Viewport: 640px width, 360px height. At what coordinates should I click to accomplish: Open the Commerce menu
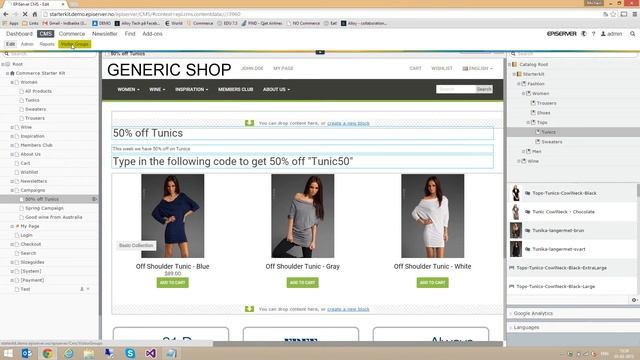(x=72, y=34)
